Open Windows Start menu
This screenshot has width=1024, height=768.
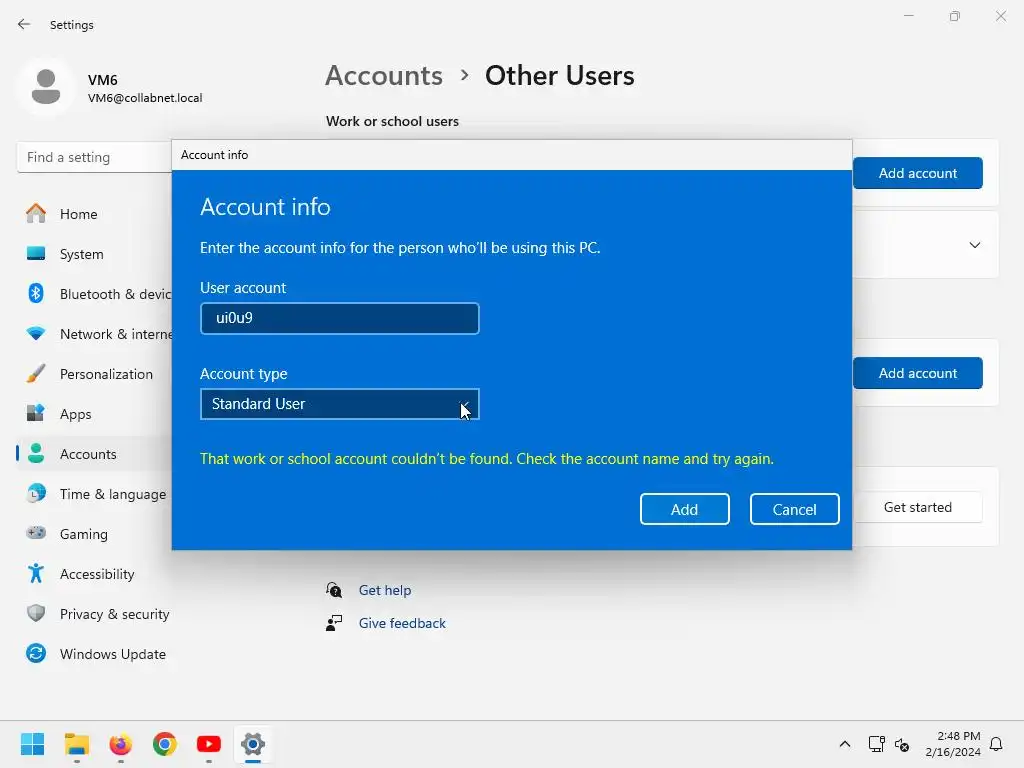pos(32,744)
